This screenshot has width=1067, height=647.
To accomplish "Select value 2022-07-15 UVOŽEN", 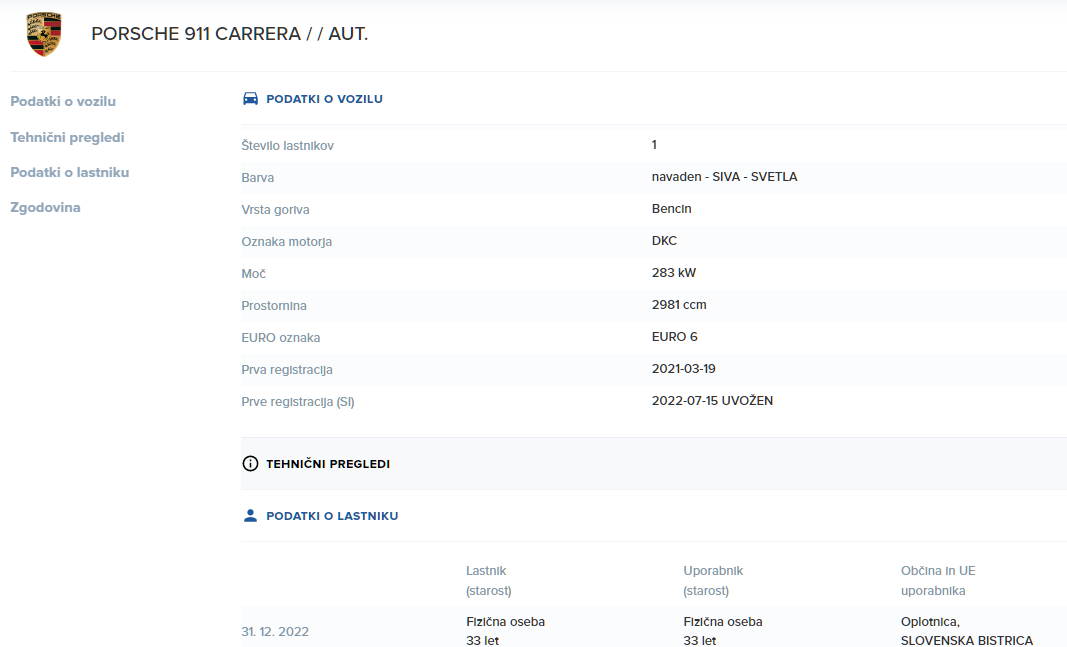I will point(712,401).
